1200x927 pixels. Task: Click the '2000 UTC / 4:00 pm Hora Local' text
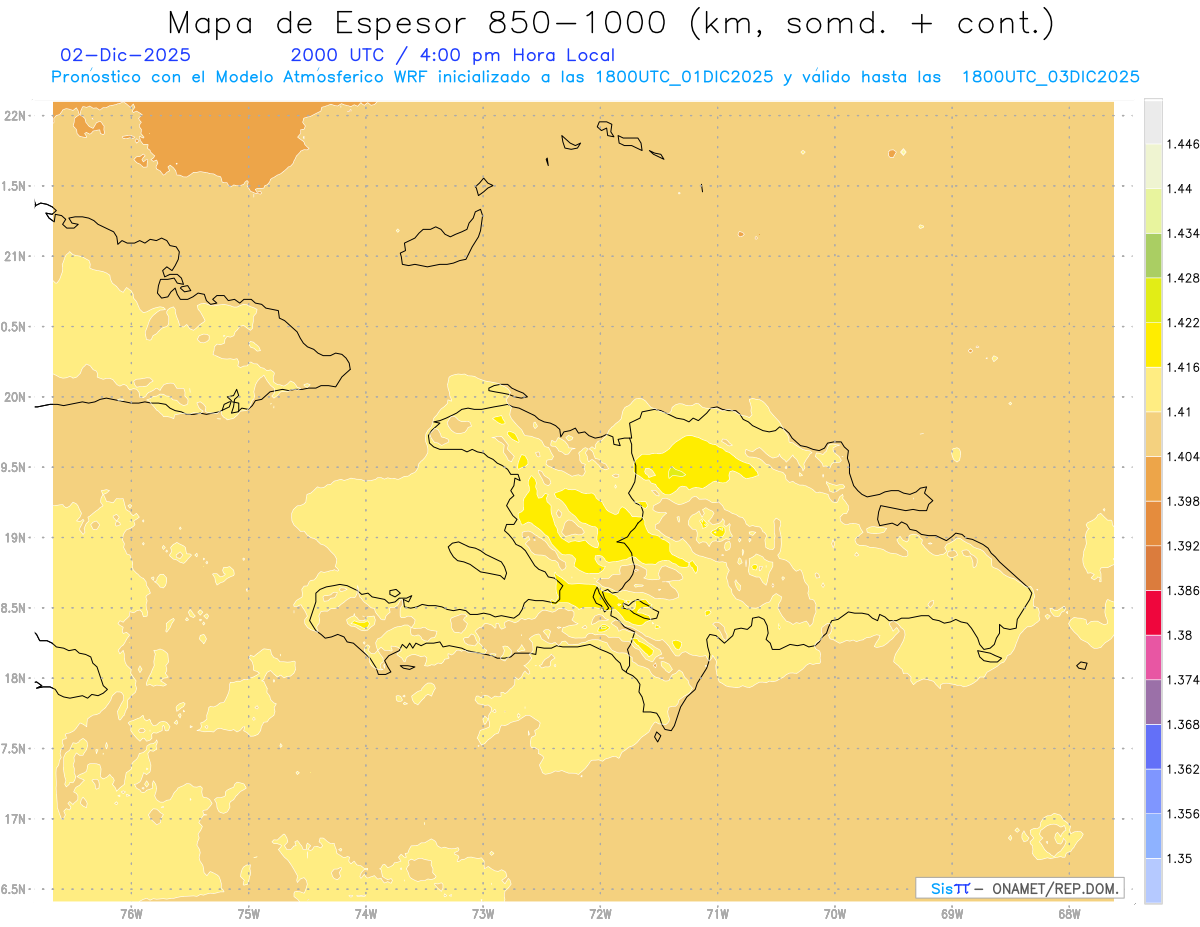[x=453, y=55]
